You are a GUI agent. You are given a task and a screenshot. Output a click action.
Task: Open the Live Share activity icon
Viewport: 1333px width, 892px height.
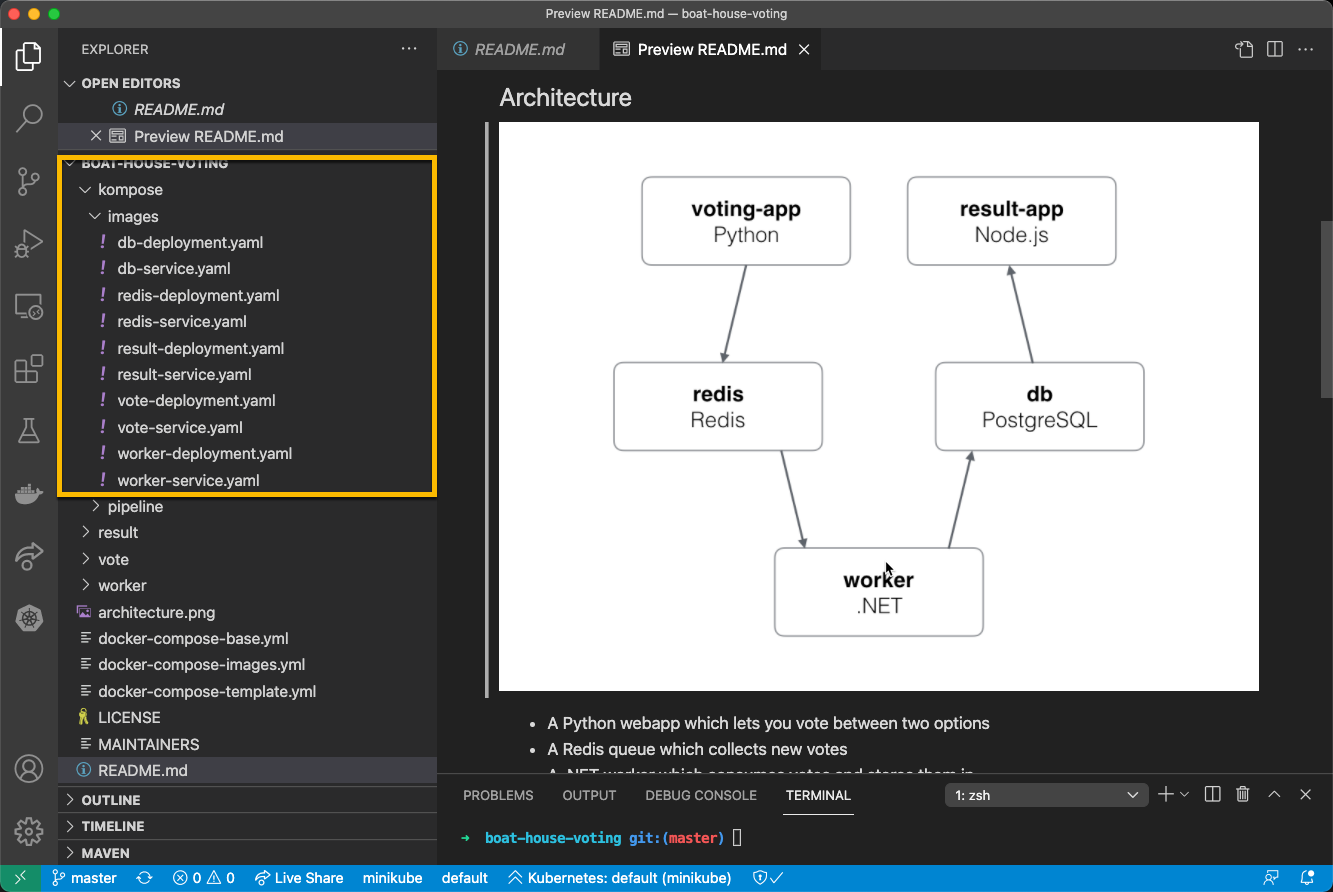28,556
